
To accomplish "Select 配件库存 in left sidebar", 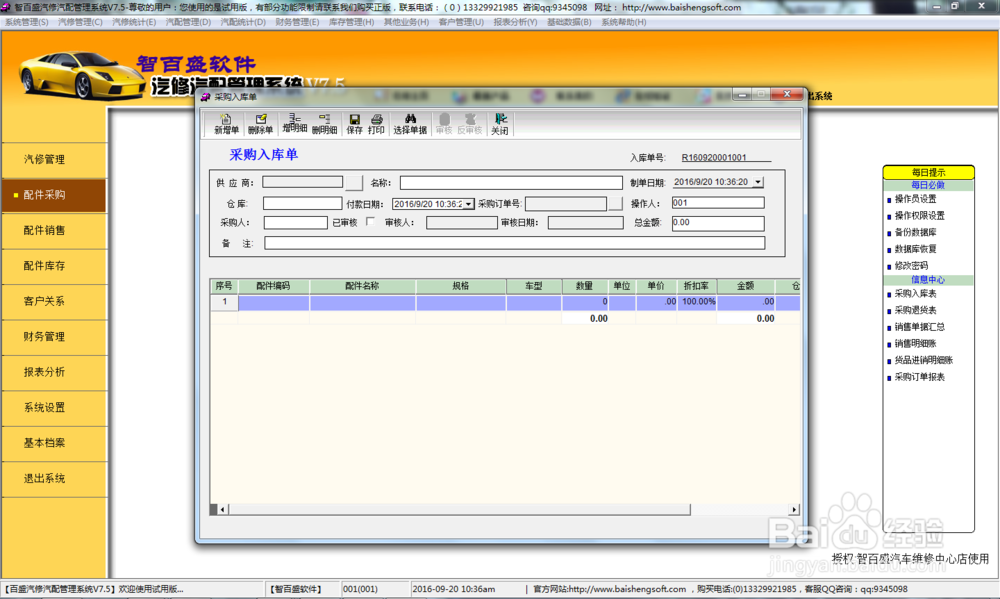I will 54,266.
